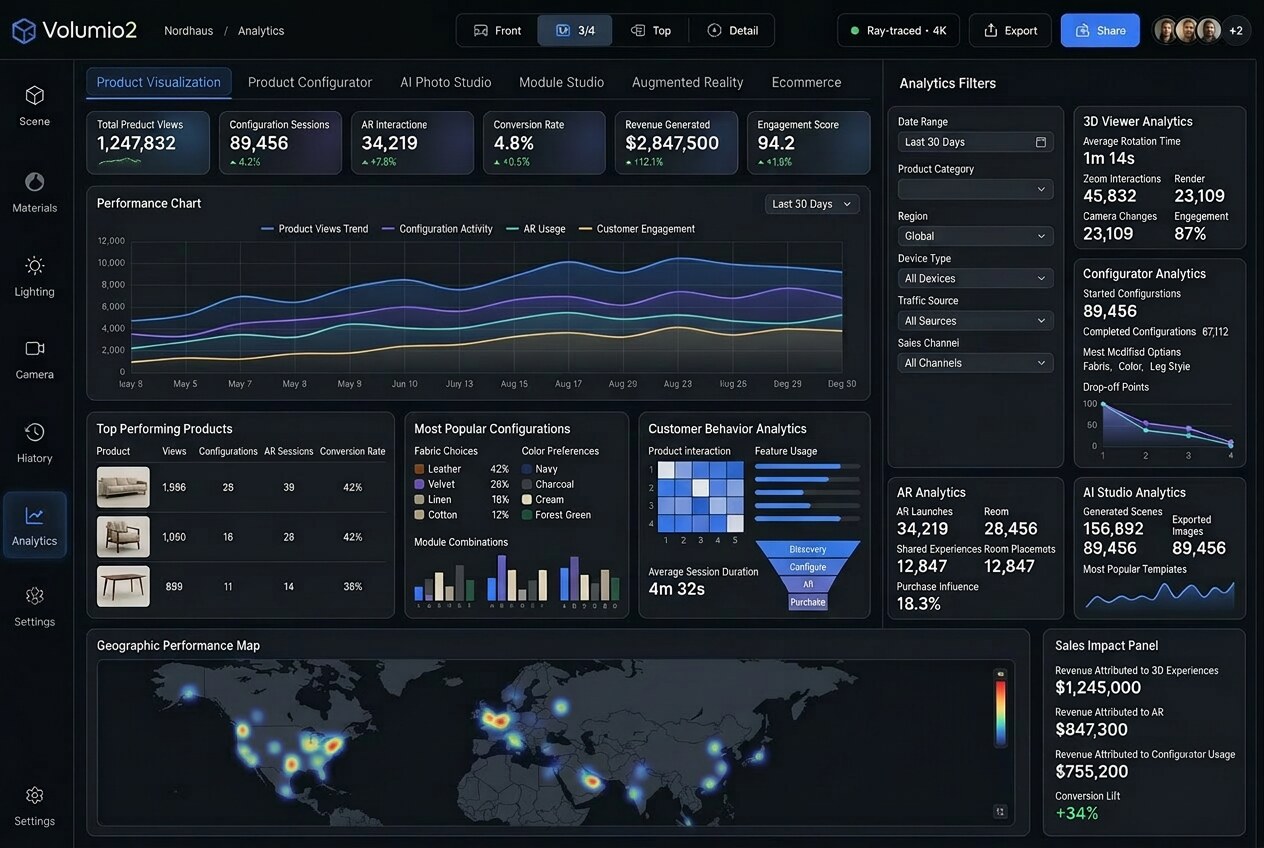The image size is (1264, 848).
Task: Switch to Top view
Action: [651, 30]
